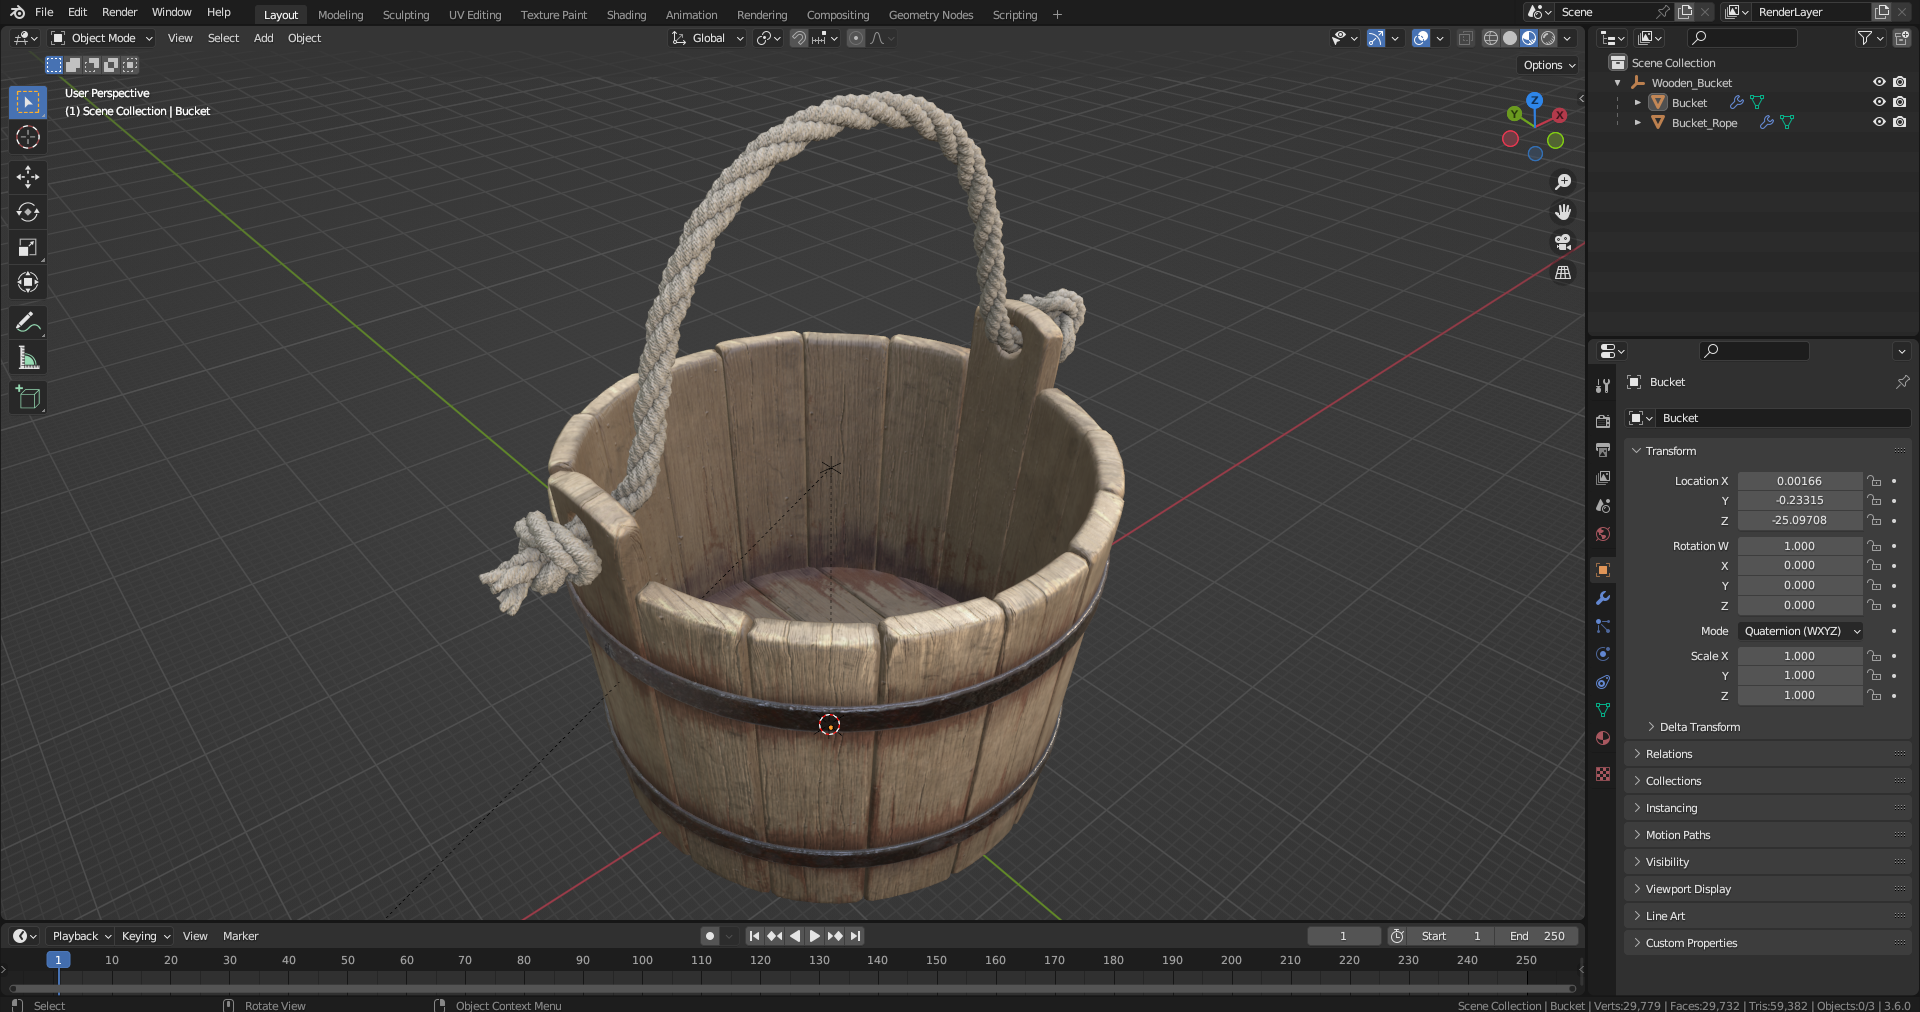Select the Scale tool
The width and height of the screenshot is (1920, 1012).
coord(28,247)
